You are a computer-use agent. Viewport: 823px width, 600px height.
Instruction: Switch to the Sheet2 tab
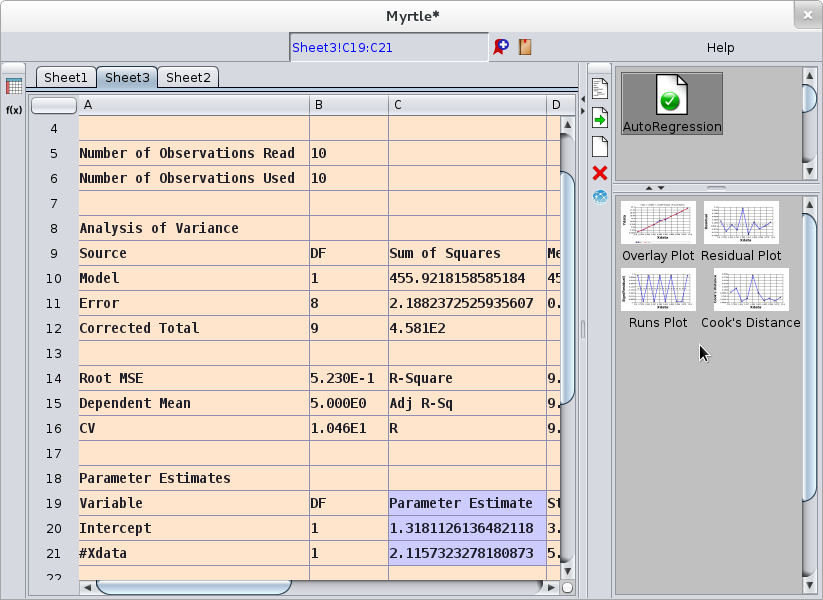click(187, 77)
